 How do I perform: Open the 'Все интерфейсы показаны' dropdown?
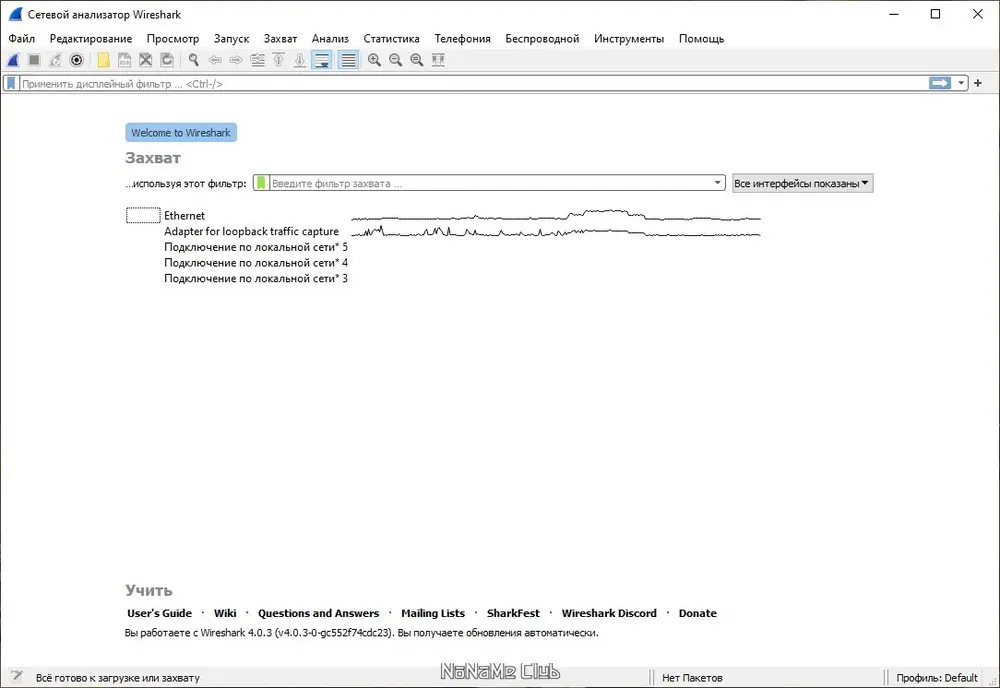[802, 183]
